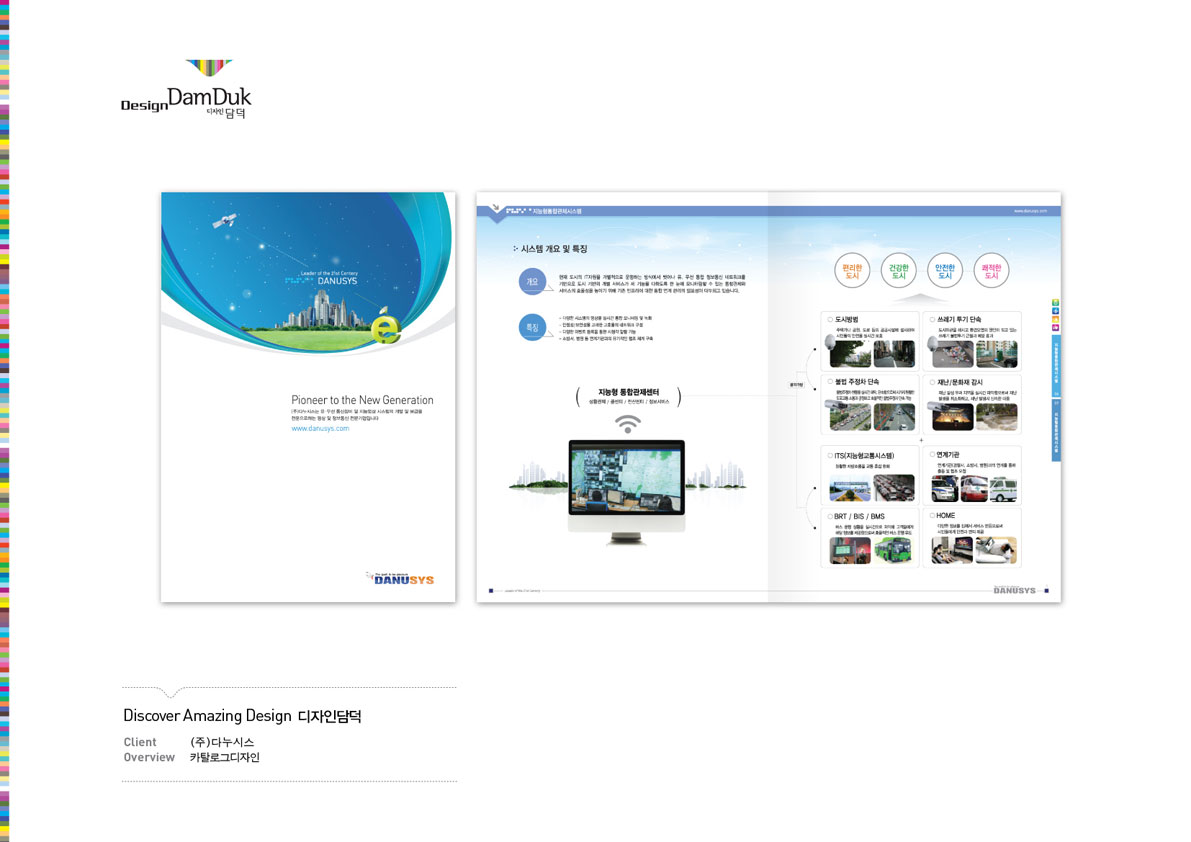Viewport: 1191px width, 842px height.
Task: Click the '건강한 도시' circle
Action: (x=899, y=271)
